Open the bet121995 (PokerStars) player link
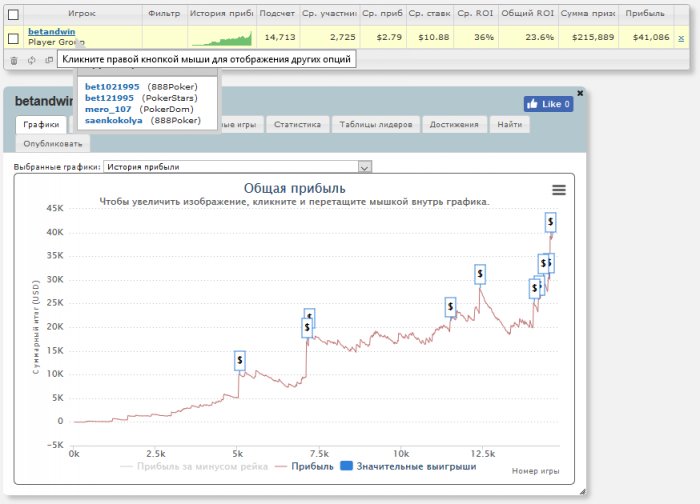 point(109,98)
